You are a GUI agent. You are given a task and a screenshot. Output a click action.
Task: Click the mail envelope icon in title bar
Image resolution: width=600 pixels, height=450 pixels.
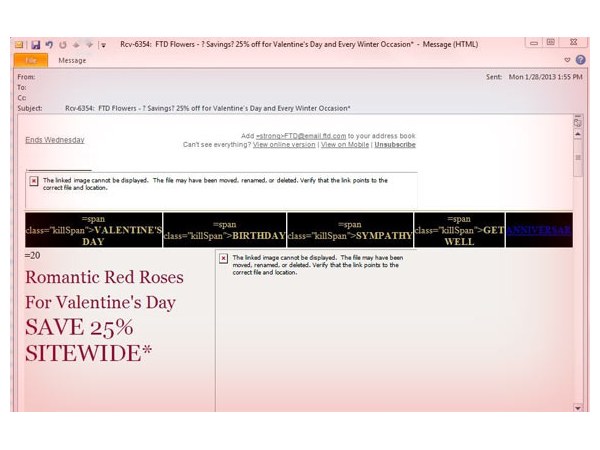click(19, 45)
